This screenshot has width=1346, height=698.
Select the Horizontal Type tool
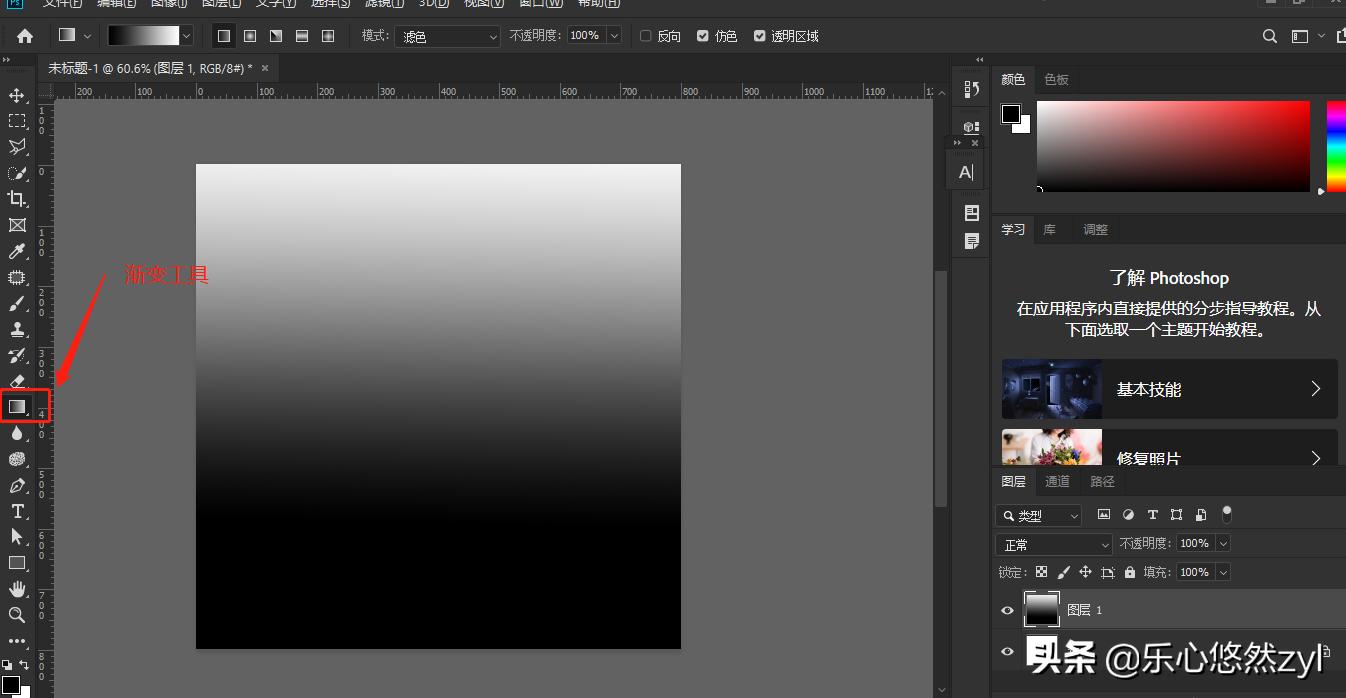tap(17, 511)
